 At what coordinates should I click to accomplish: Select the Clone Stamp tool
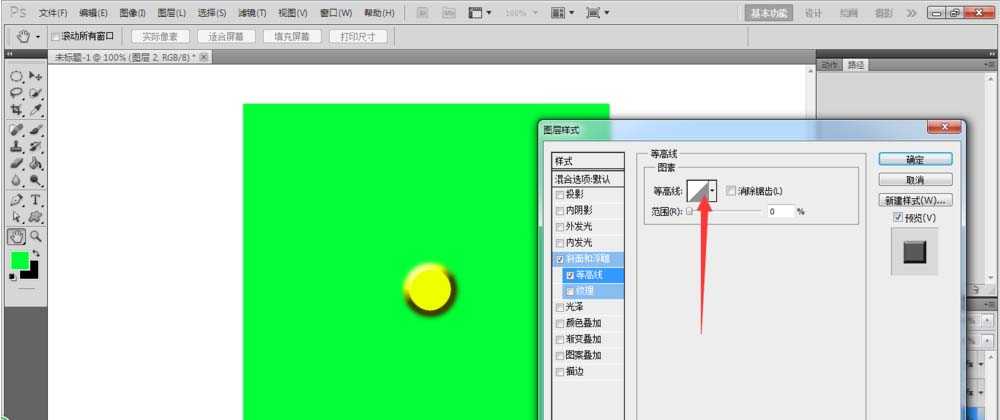(x=17, y=146)
